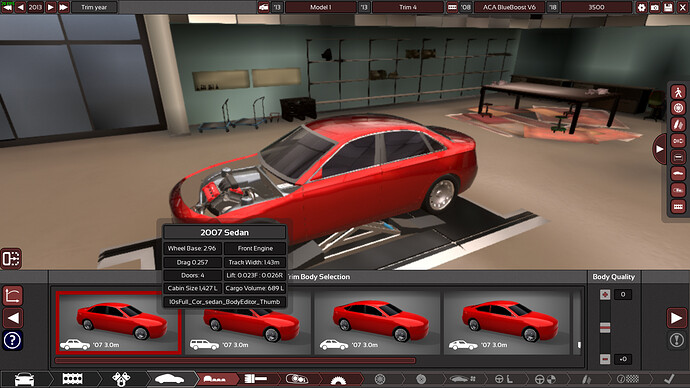Toggle the car cutaway sidebar icon
The height and width of the screenshot is (388, 690).
click(678, 190)
